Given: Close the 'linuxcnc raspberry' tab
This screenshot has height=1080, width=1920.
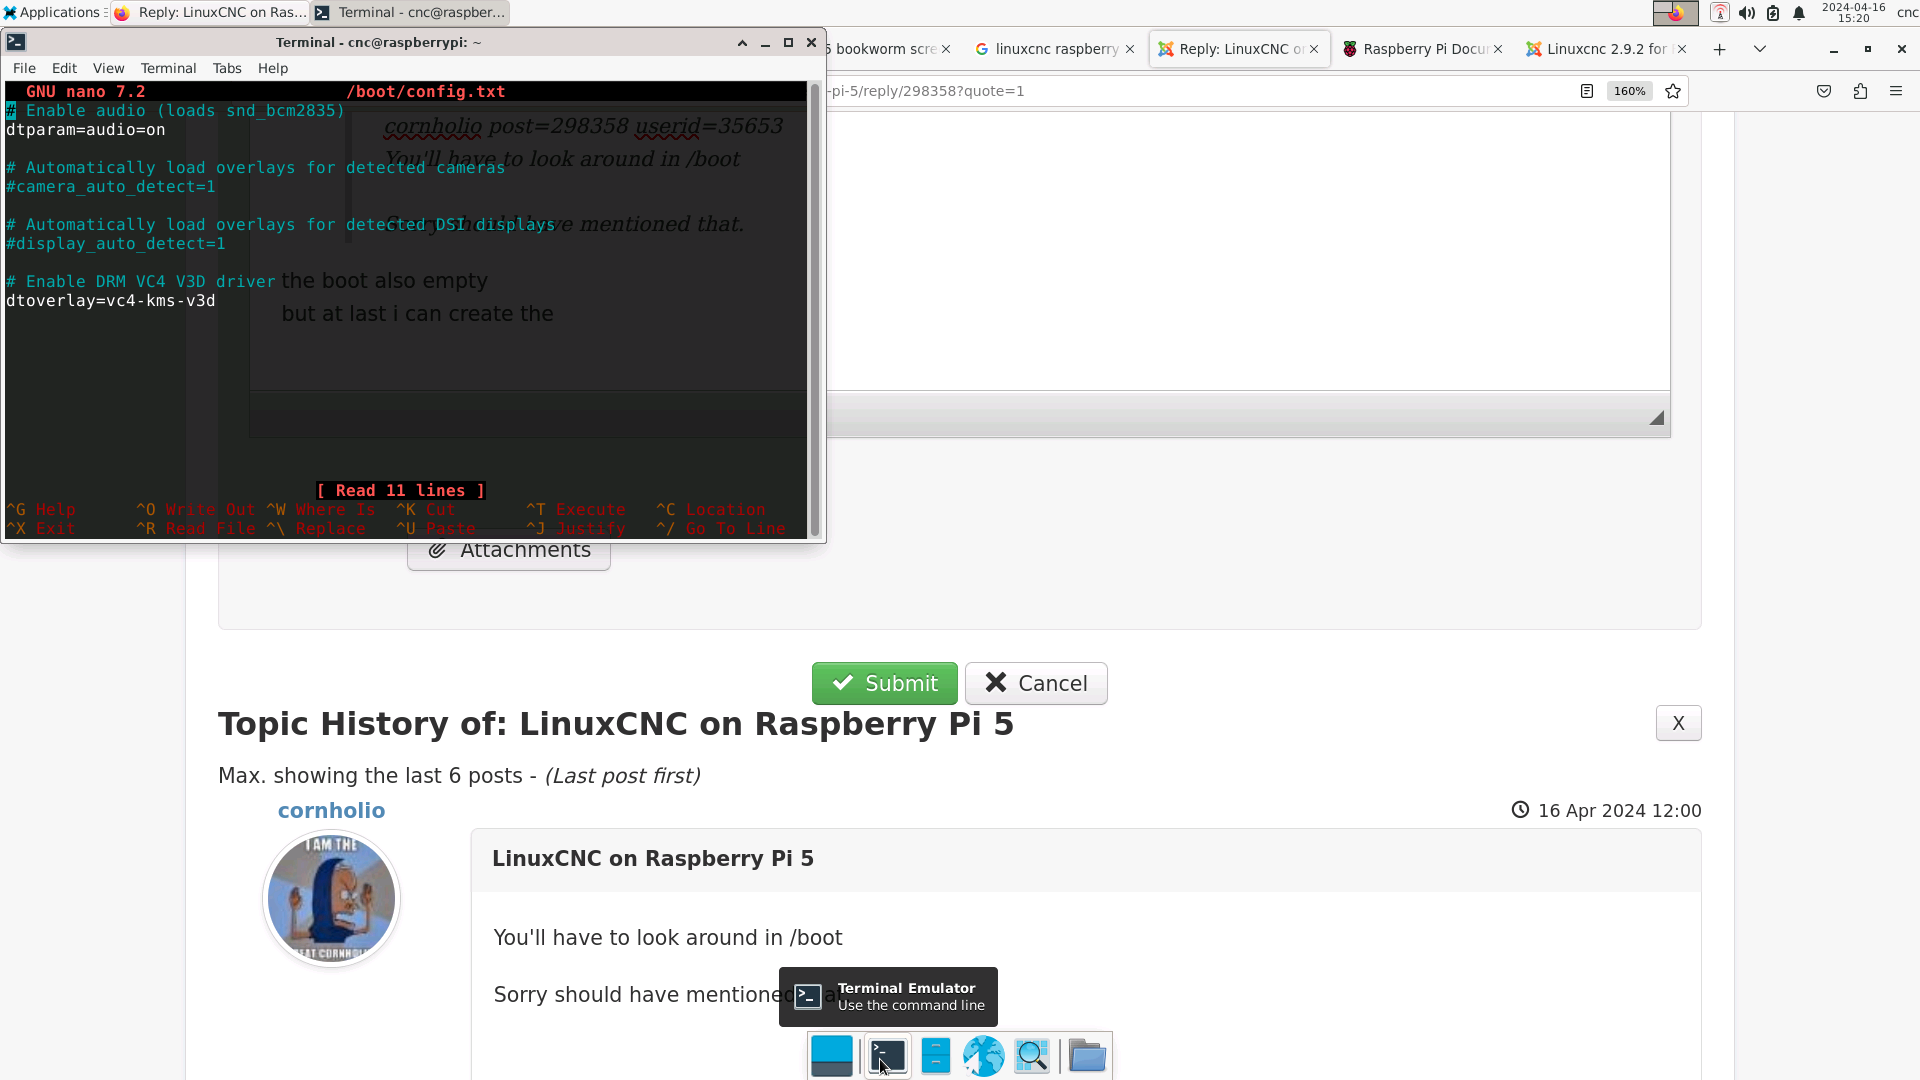Looking at the screenshot, I should [1130, 49].
